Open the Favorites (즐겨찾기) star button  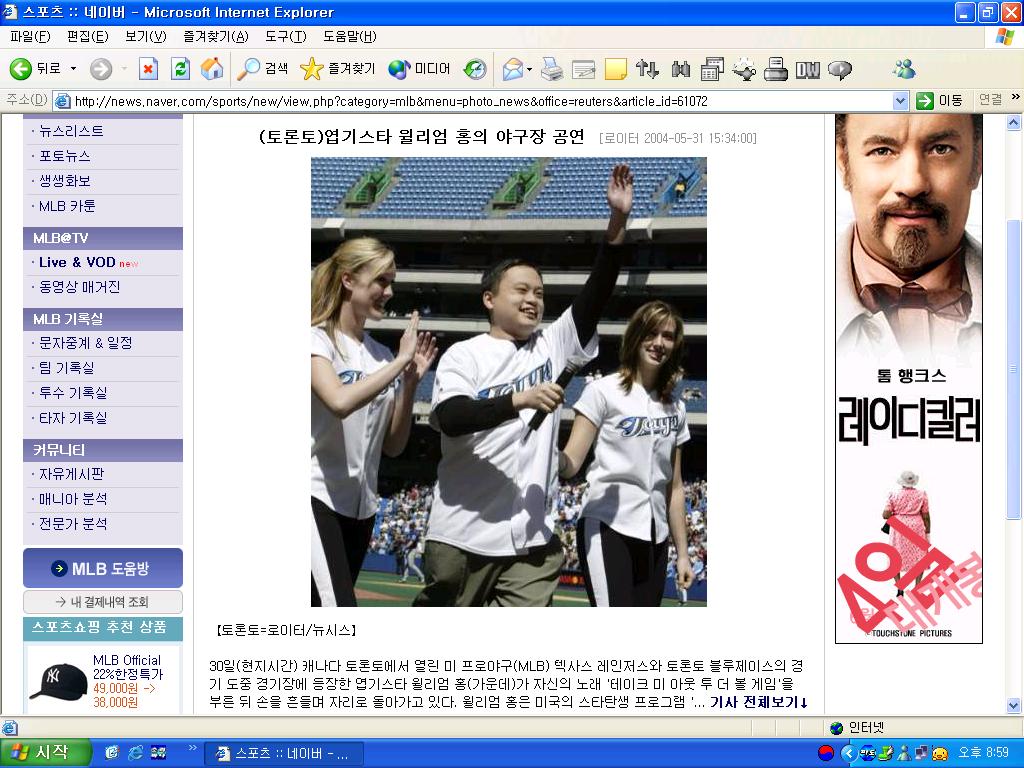pos(337,69)
